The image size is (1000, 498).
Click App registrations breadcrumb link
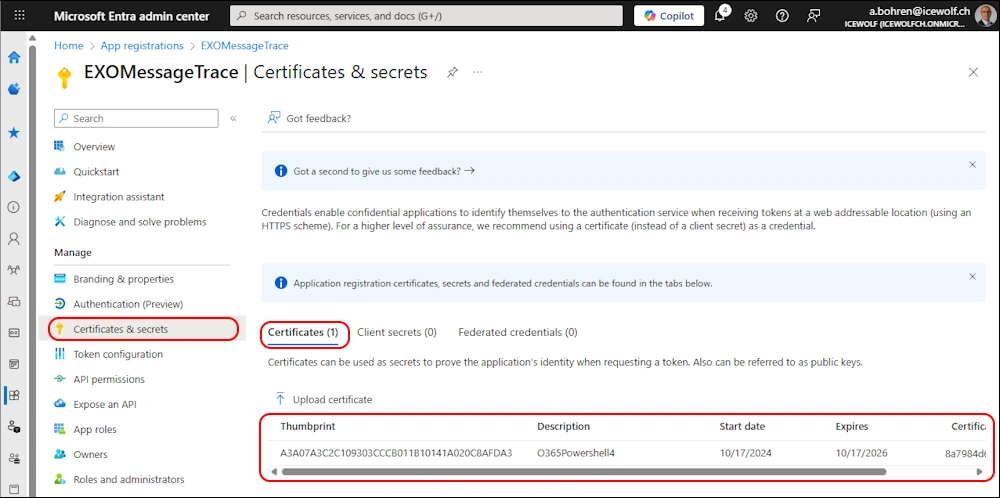(142, 46)
